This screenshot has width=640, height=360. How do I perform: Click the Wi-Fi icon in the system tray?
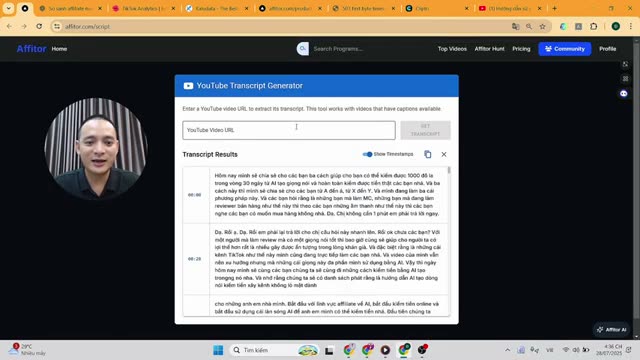pos(566,350)
